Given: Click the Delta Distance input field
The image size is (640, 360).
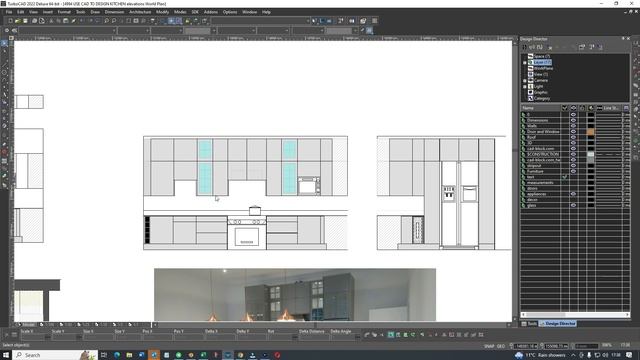Looking at the screenshot, I should (x=313, y=337).
